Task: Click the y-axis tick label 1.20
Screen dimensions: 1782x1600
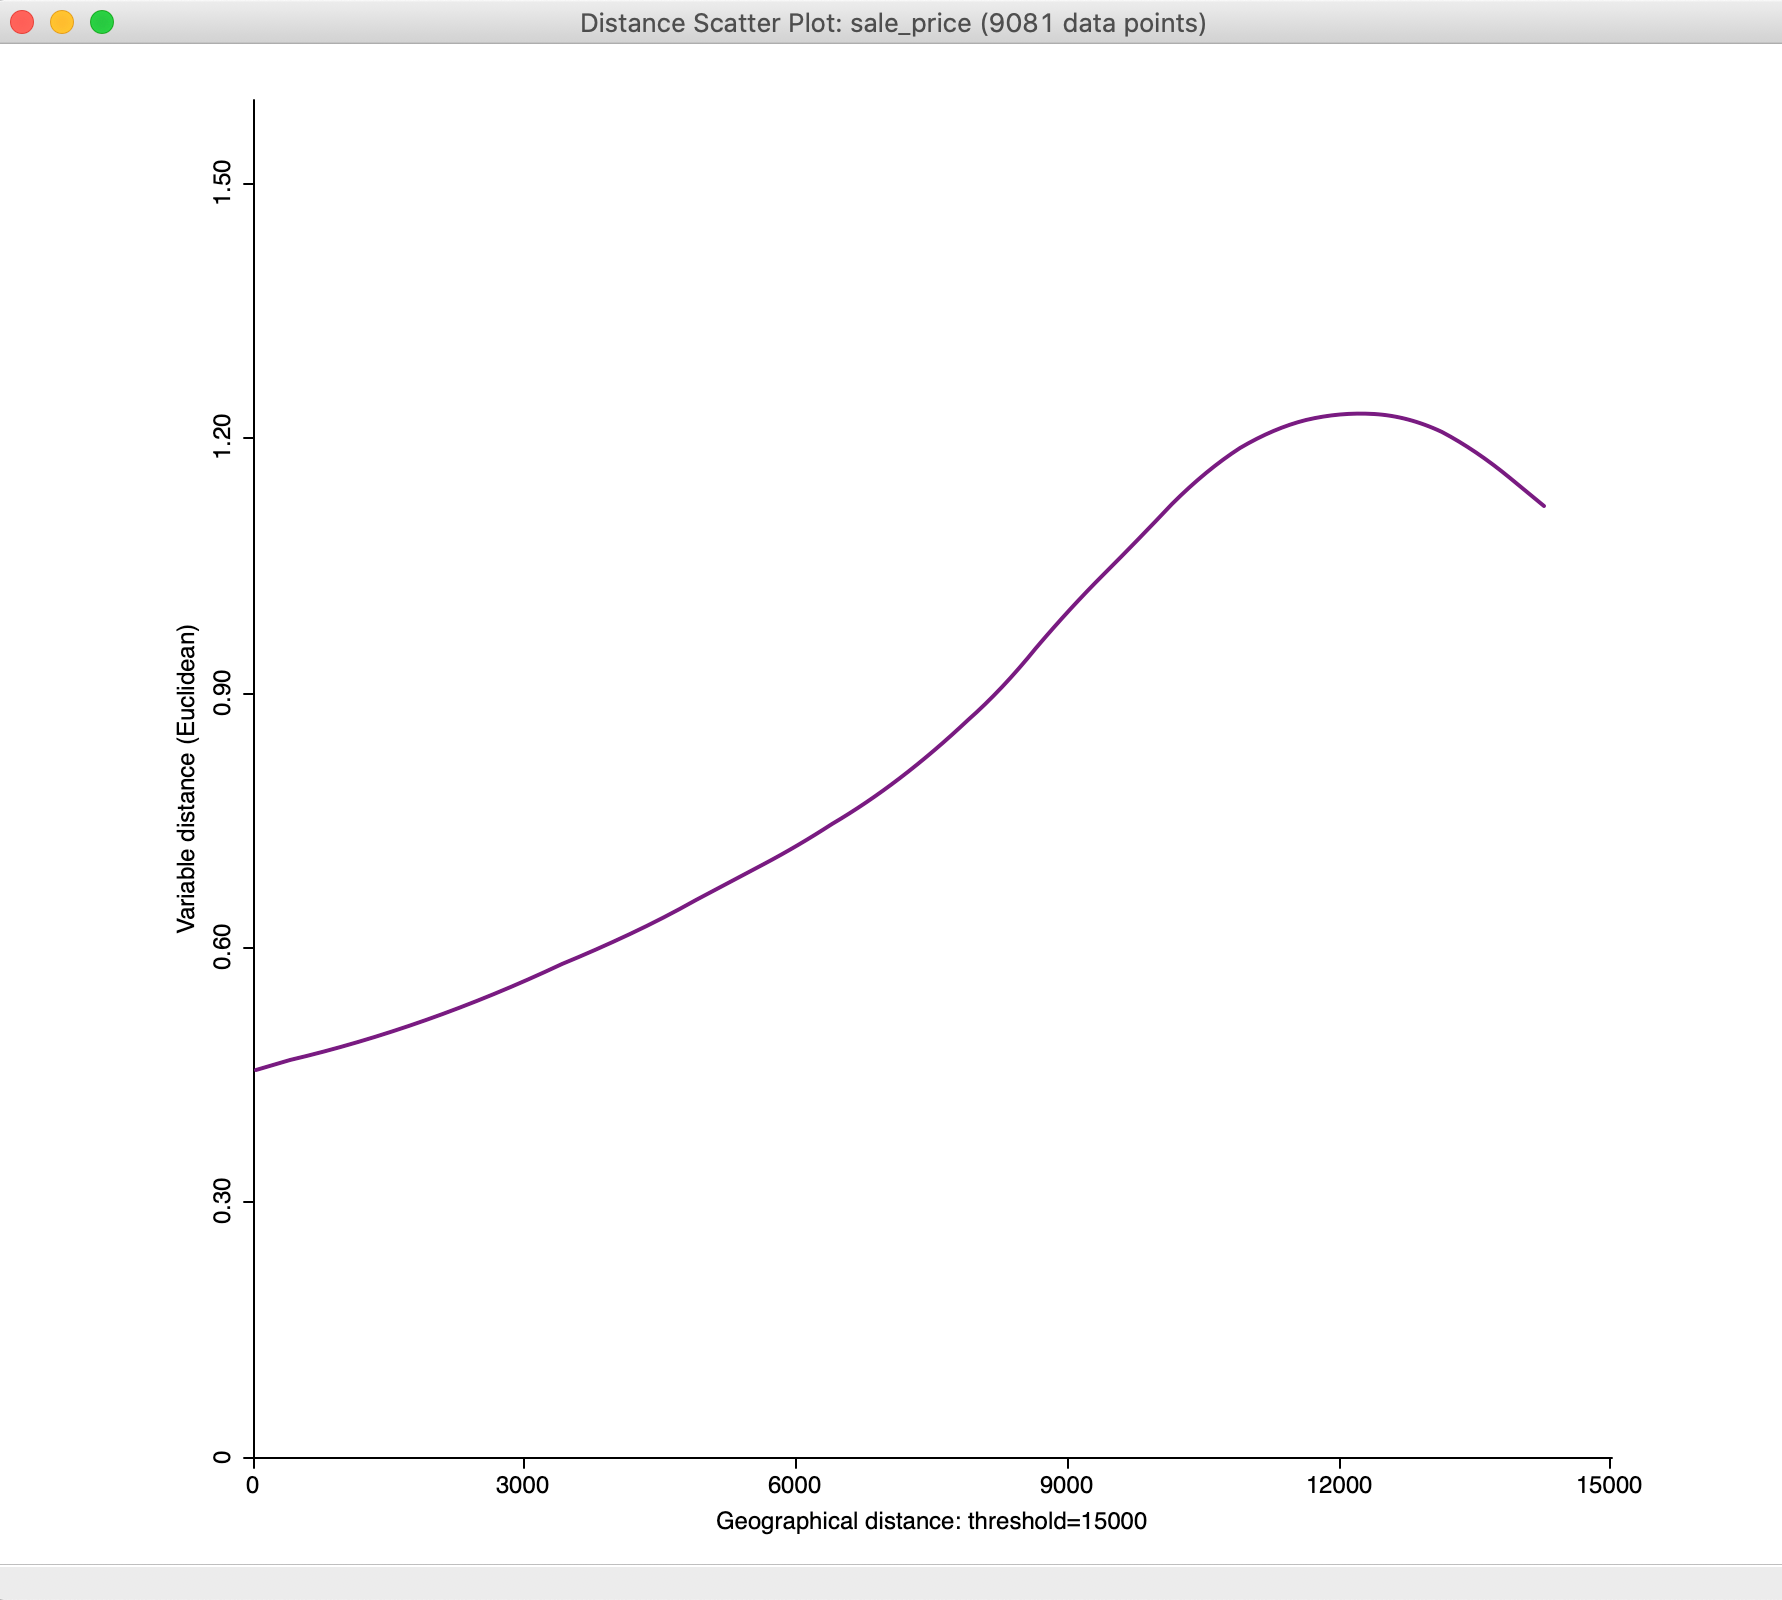Action: 222,438
